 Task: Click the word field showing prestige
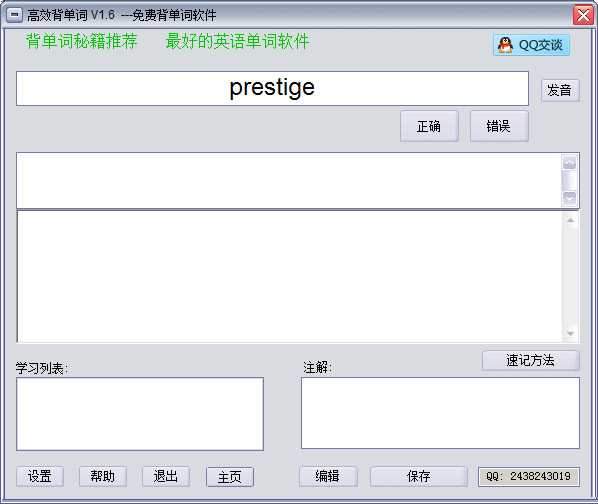tap(272, 88)
